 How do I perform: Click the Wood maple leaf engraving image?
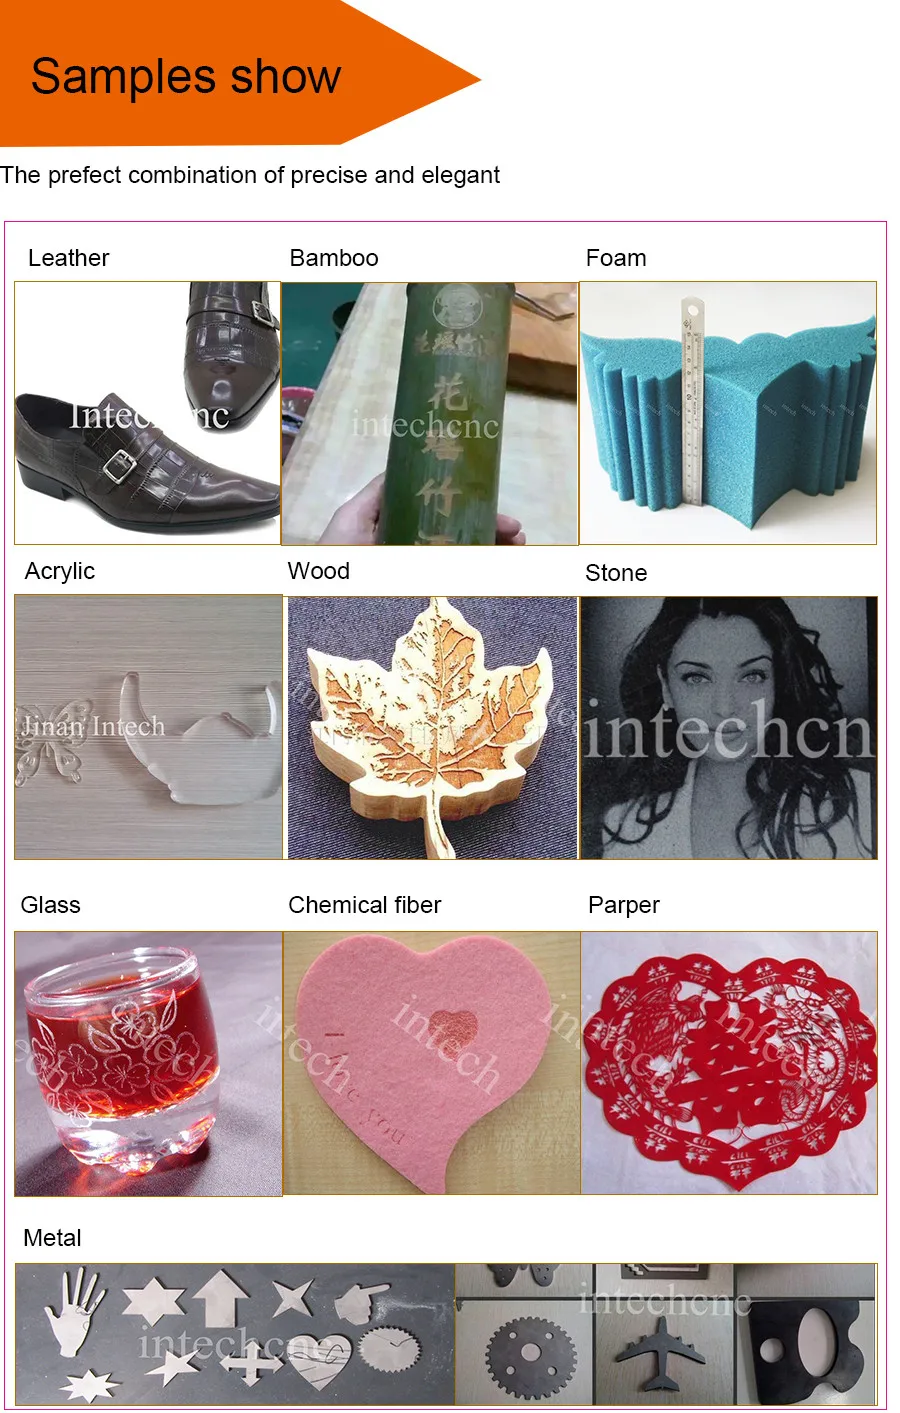pyautogui.click(x=432, y=728)
